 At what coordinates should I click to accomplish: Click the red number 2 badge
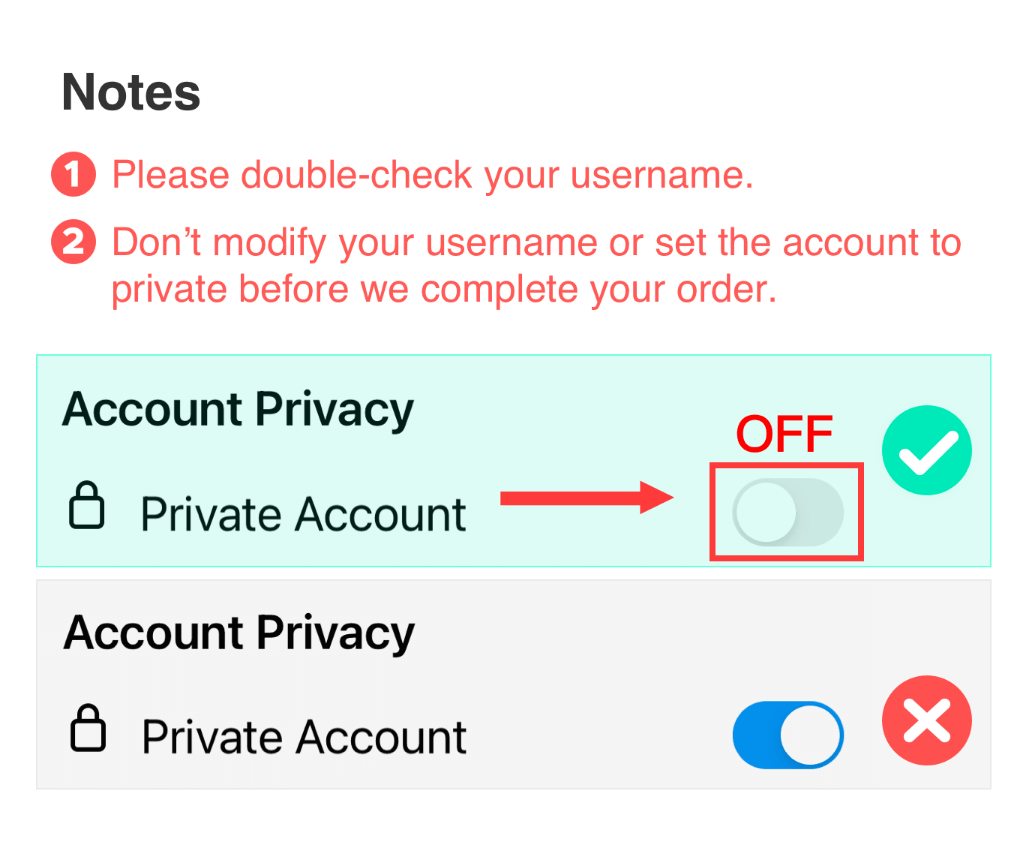[73, 243]
